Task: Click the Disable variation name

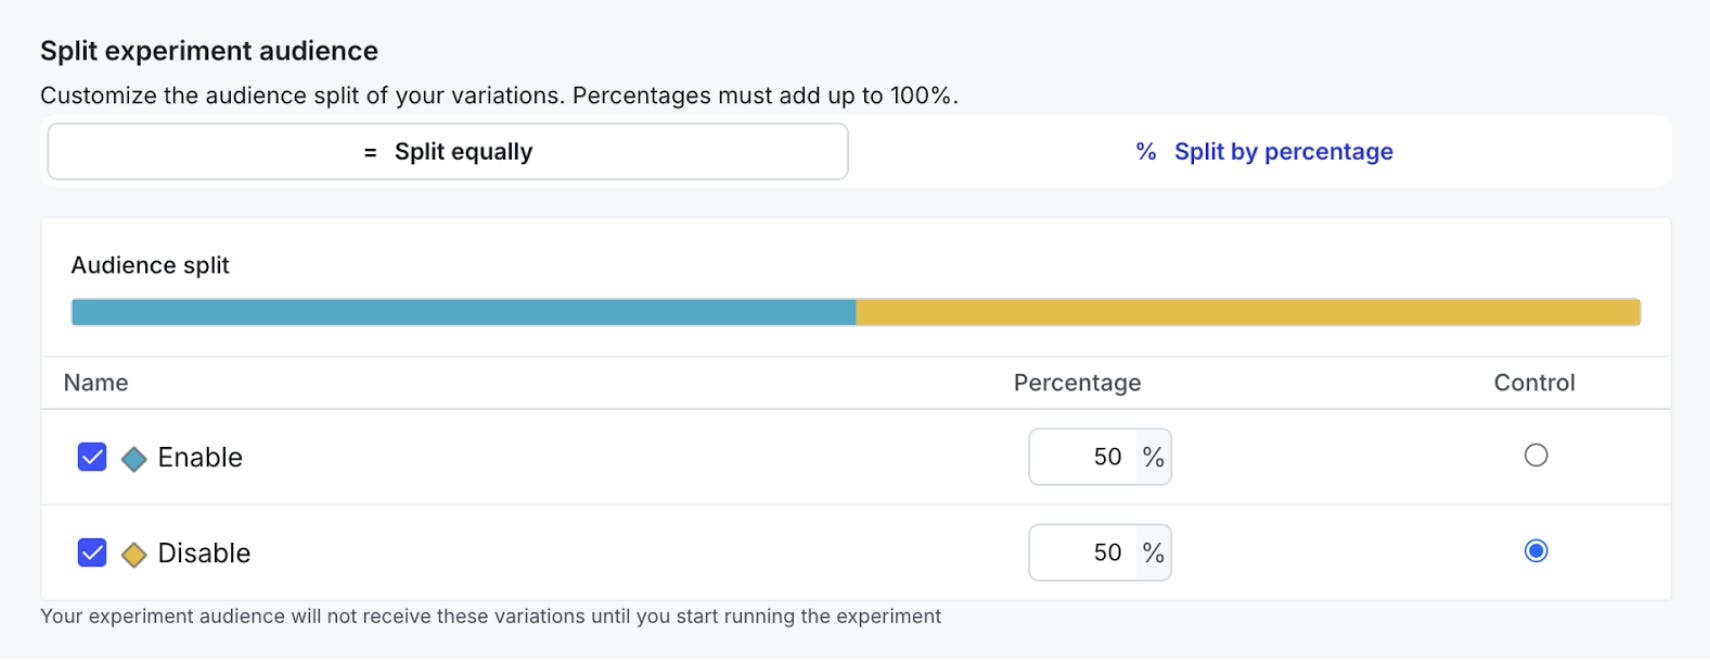Action: (x=204, y=553)
